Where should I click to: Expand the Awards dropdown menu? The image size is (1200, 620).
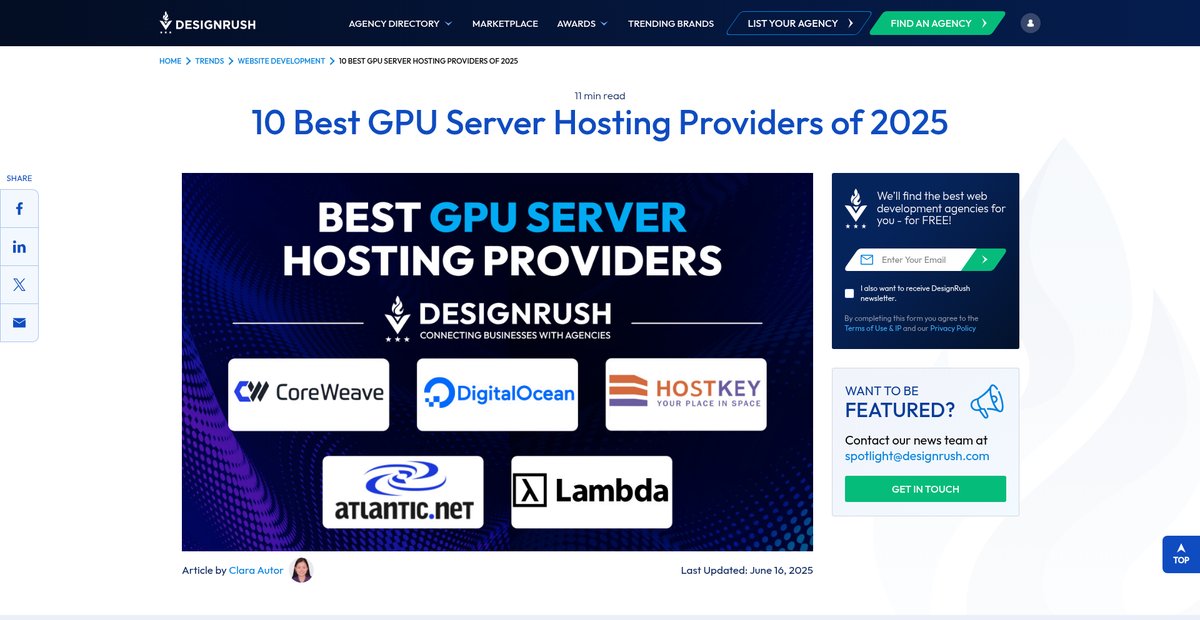pos(582,23)
